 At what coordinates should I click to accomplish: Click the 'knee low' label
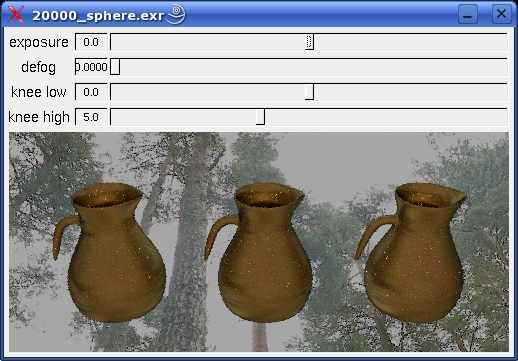(39, 92)
